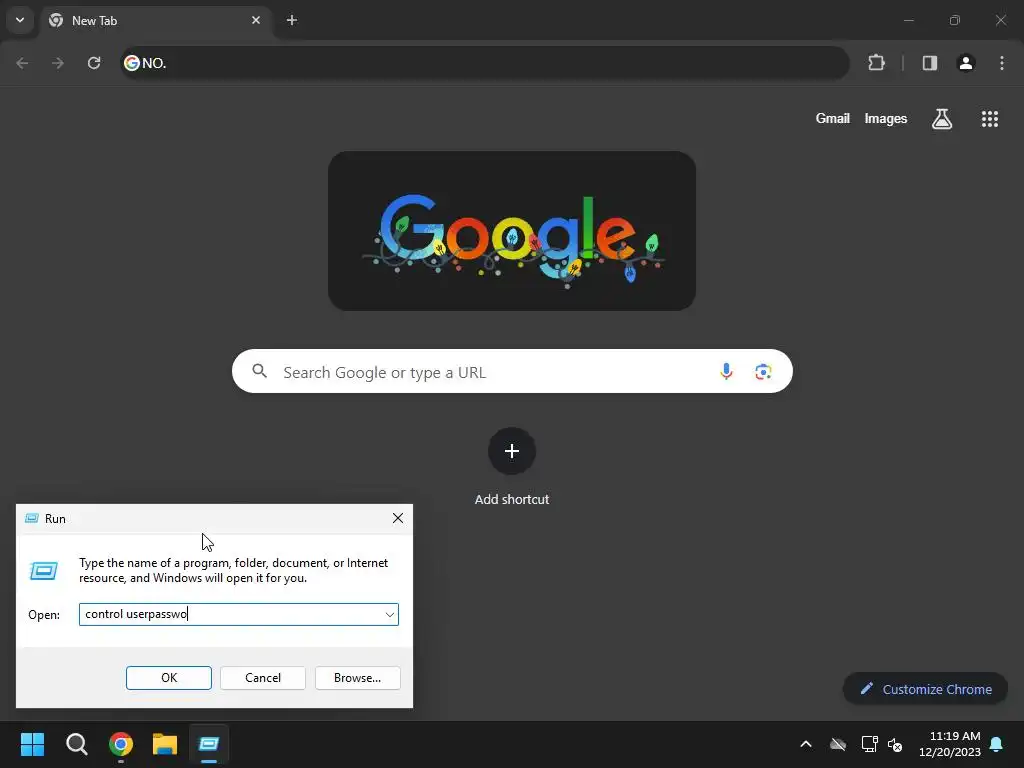Click Customize Chrome button
This screenshot has height=768, width=1024.
click(925, 689)
